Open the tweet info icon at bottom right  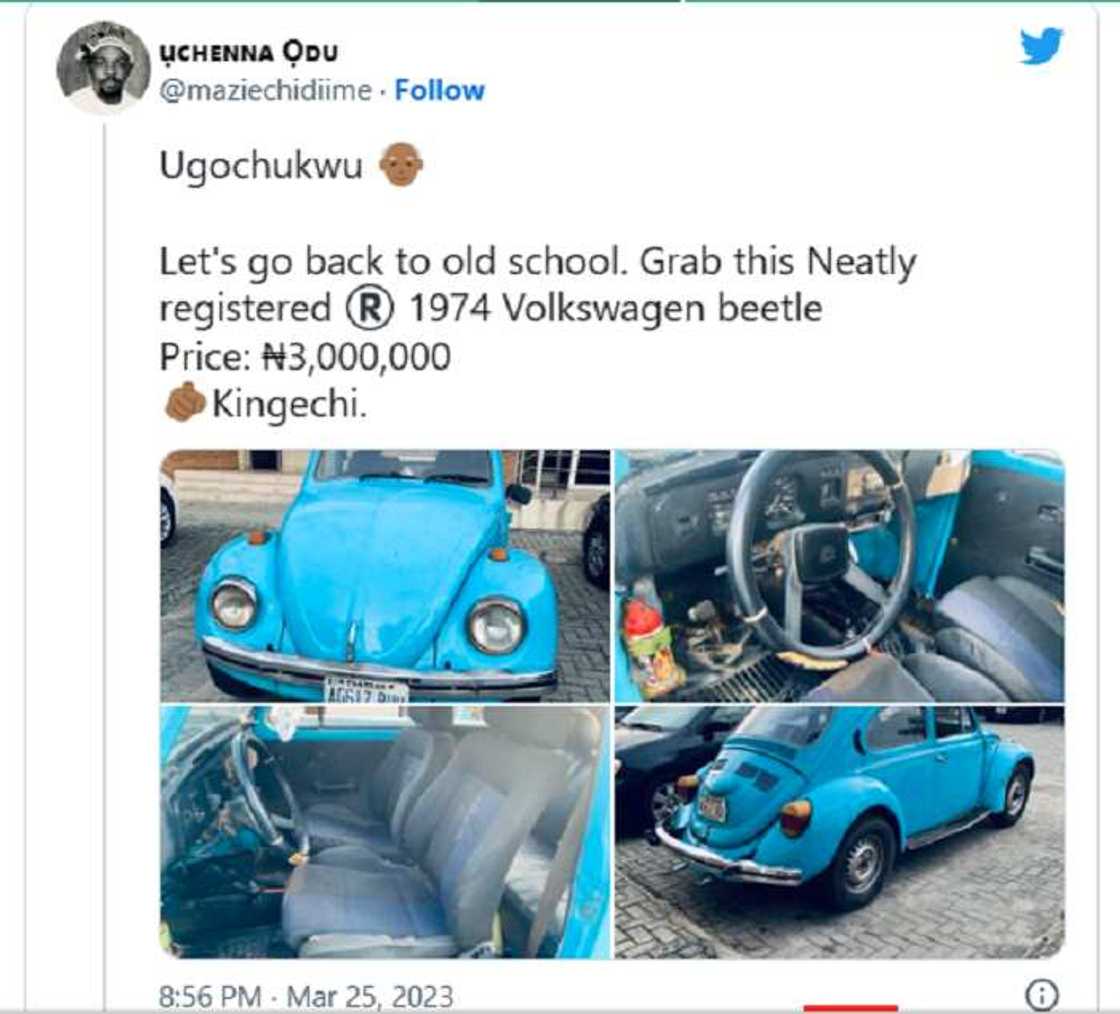tap(1040, 995)
